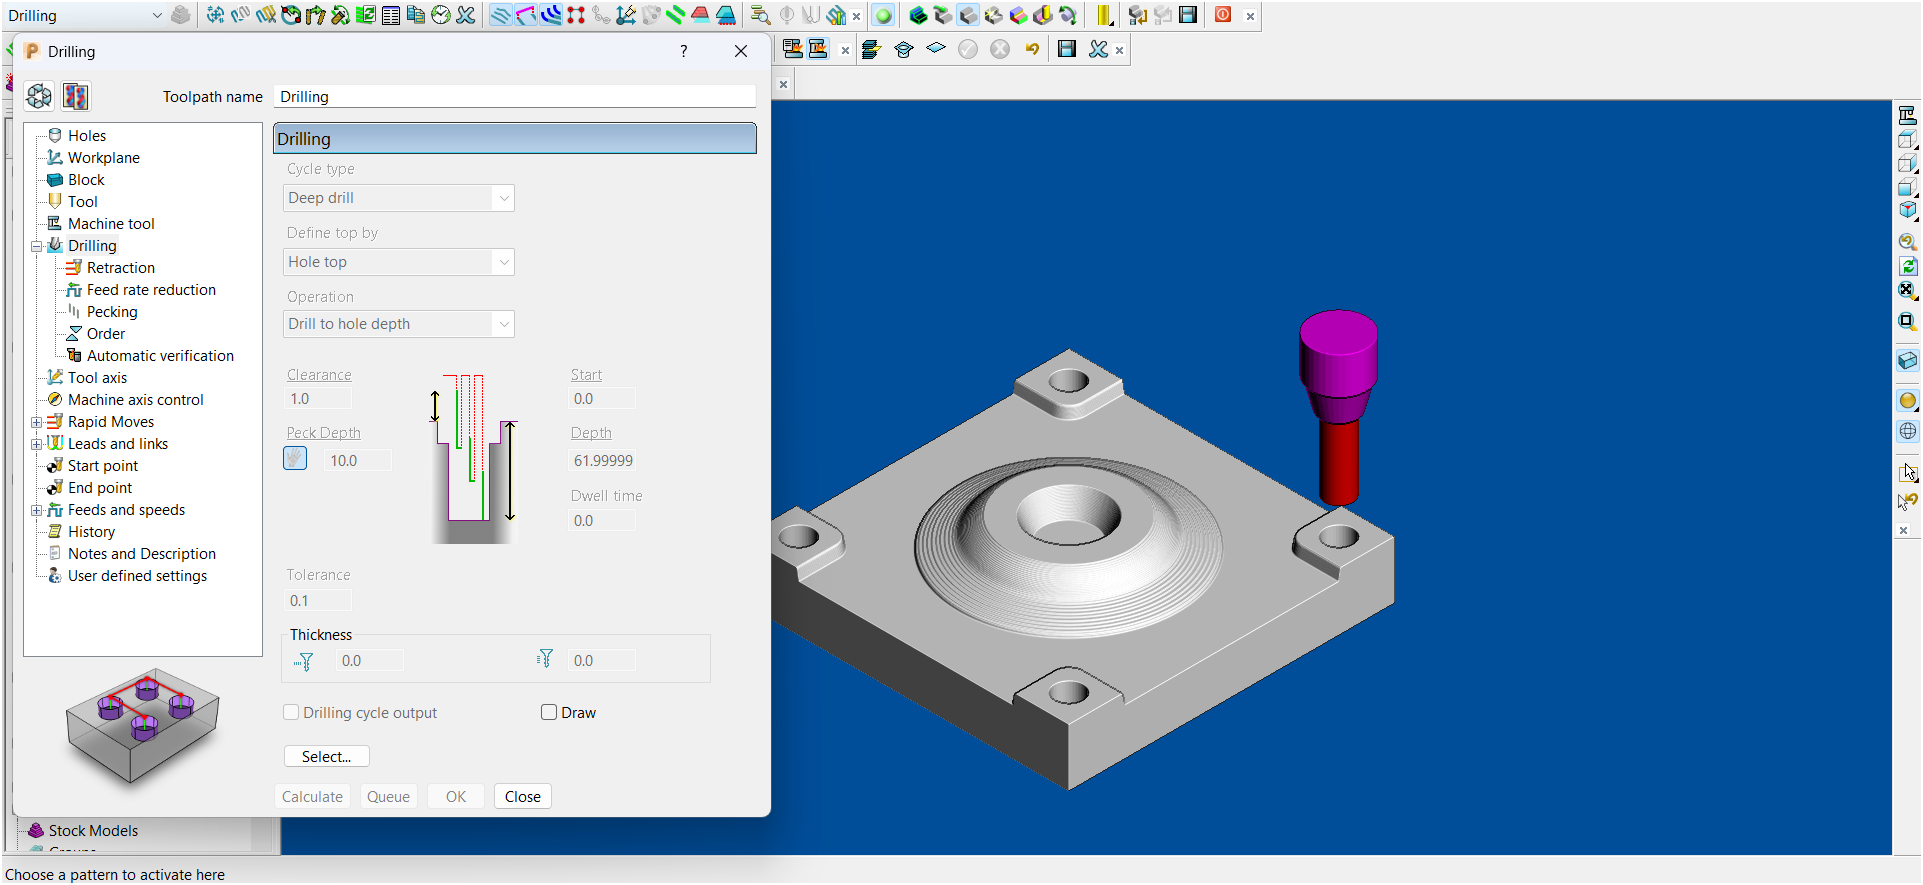Select Workplane in the settings tree
Viewport: 1923px width, 885px height.
(x=104, y=158)
